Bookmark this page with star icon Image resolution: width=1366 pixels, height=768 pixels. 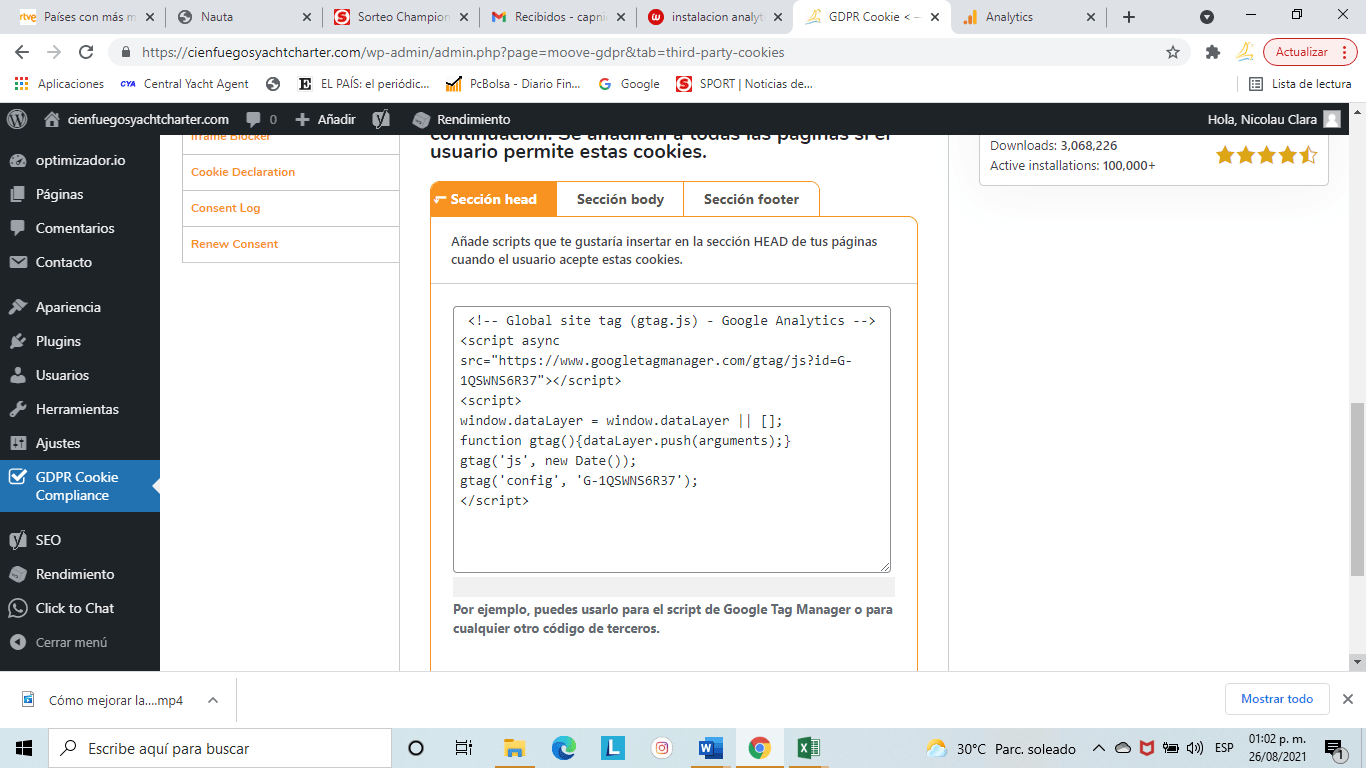click(1173, 52)
